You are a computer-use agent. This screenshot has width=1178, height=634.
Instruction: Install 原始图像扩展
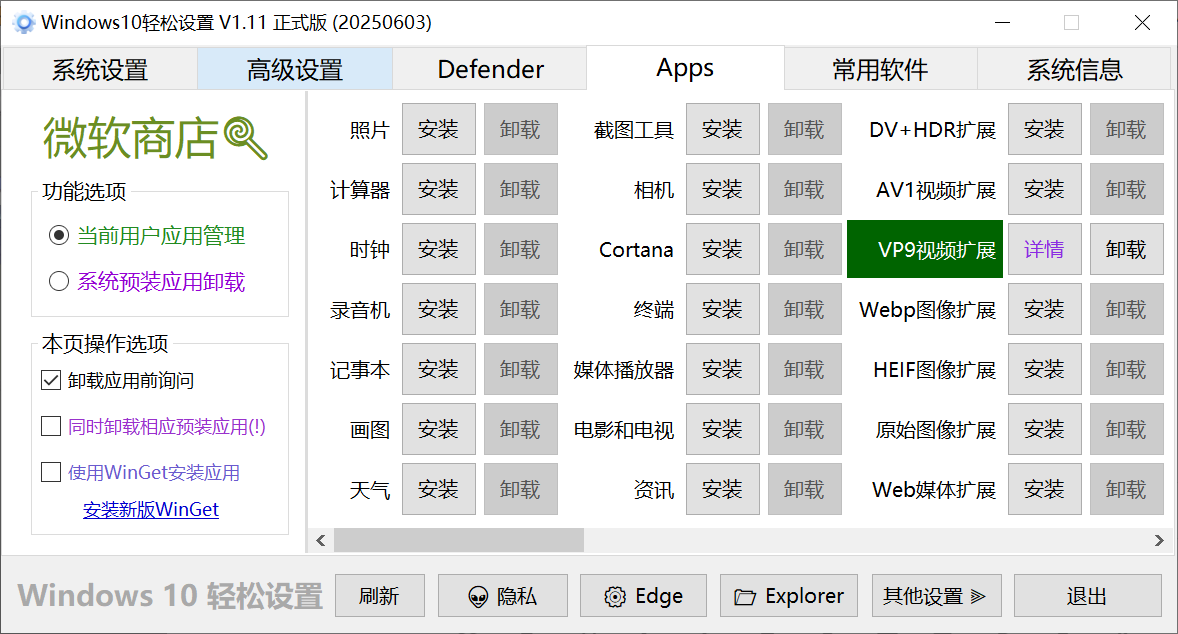coord(1044,430)
